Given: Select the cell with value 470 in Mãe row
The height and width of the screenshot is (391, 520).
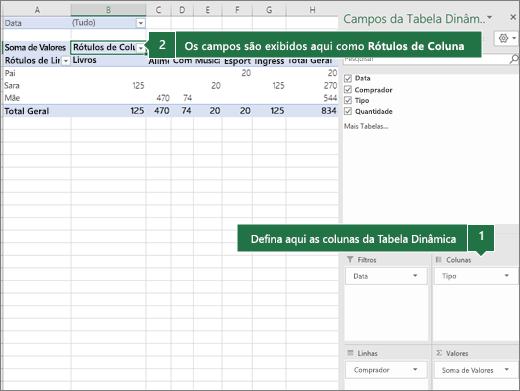Looking at the screenshot, I should click(159, 98).
